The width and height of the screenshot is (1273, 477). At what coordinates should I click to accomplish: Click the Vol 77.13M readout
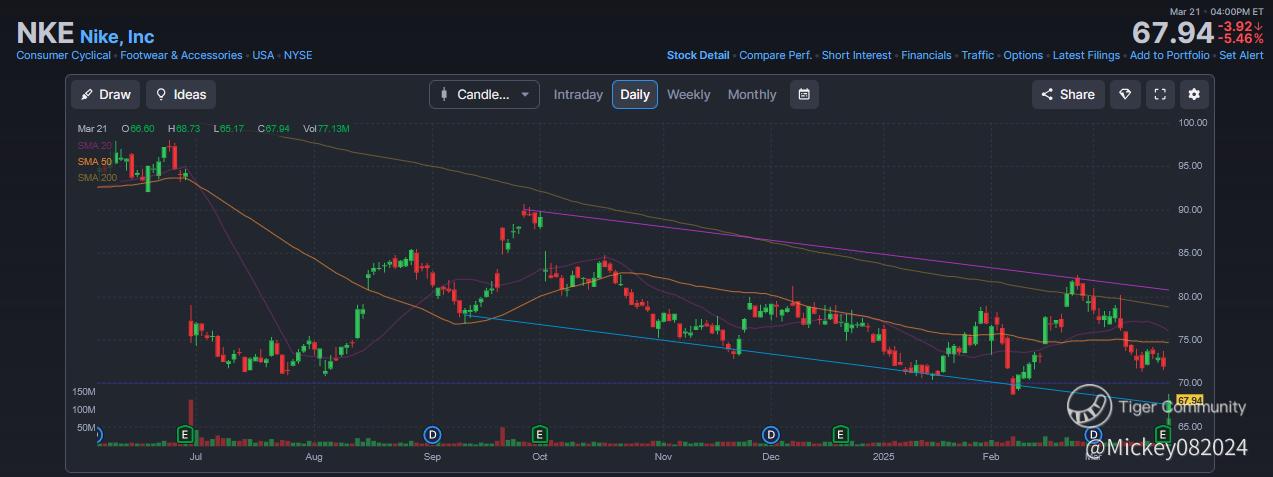pyautogui.click(x=326, y=129)
